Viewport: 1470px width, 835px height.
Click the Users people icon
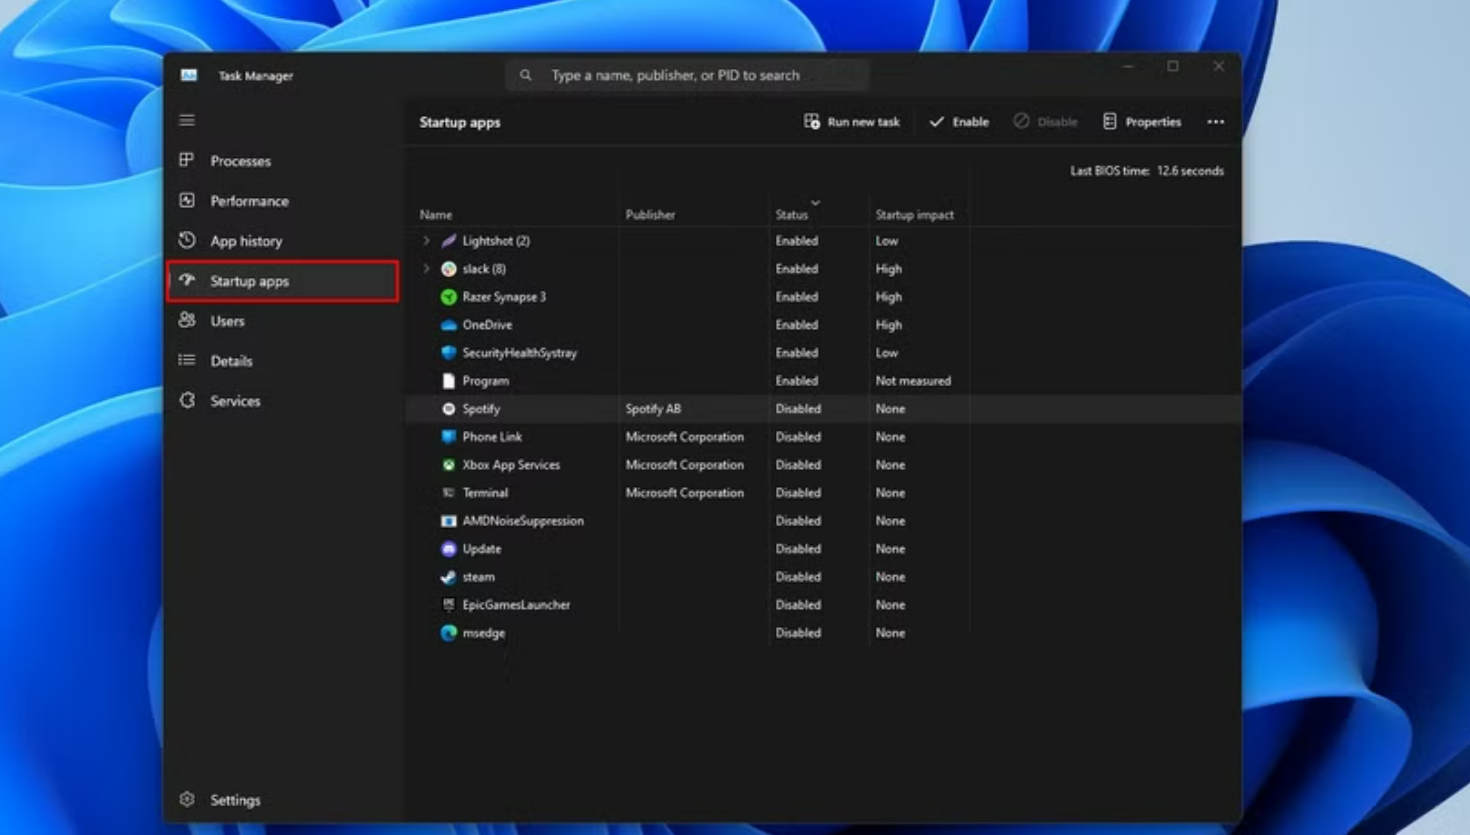tap(187, 320)
